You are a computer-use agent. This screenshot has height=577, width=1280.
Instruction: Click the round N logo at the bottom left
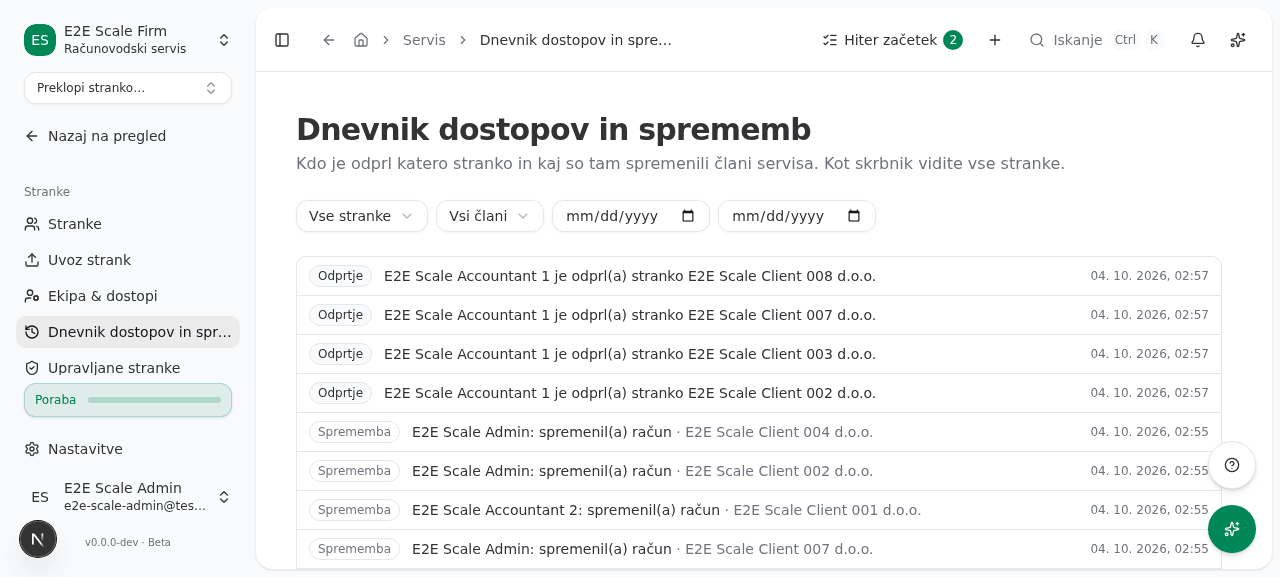pos(38,539)
